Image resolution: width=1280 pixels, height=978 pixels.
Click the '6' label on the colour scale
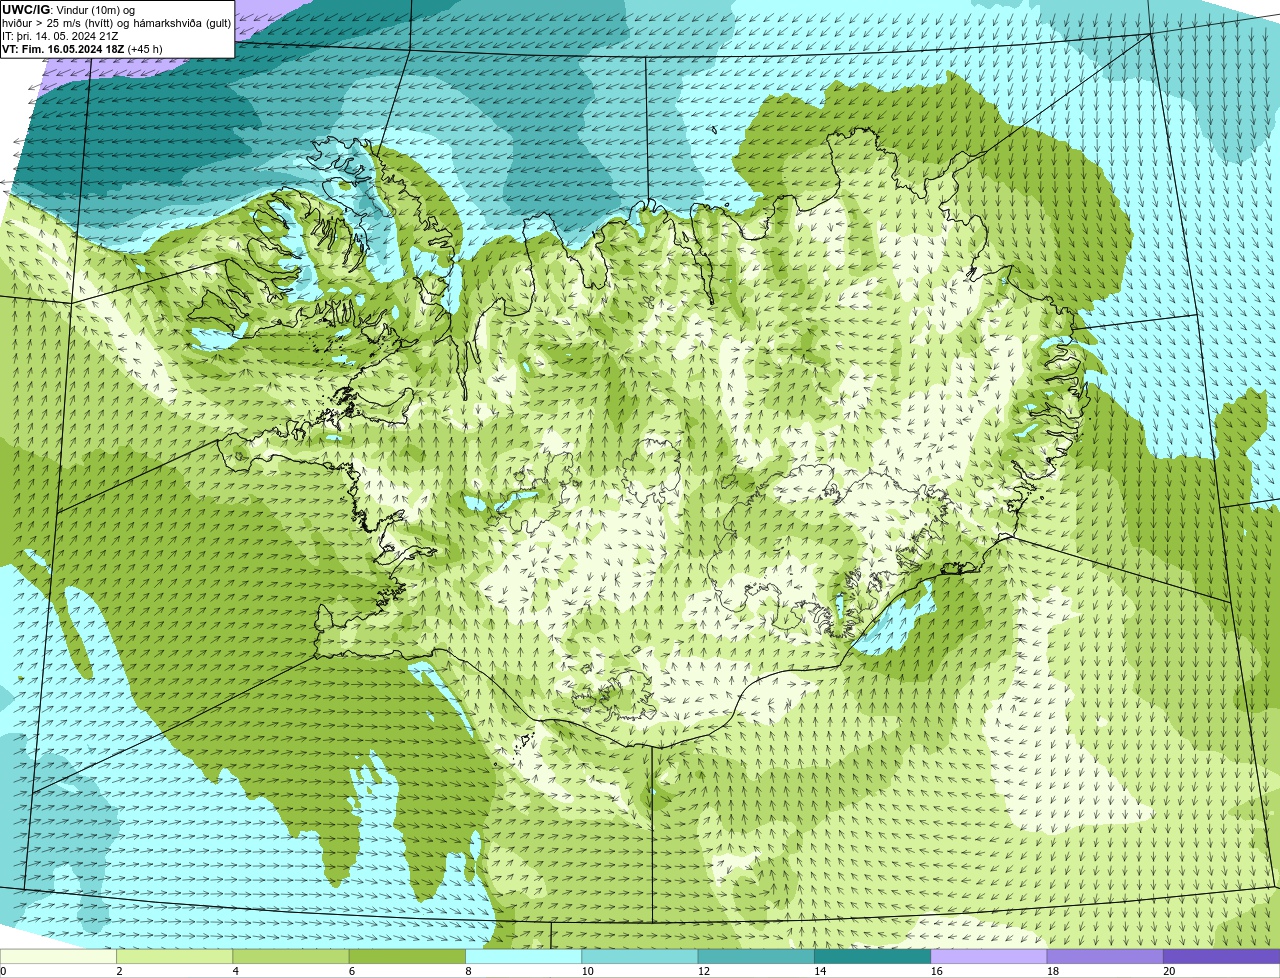click(351, 971)
